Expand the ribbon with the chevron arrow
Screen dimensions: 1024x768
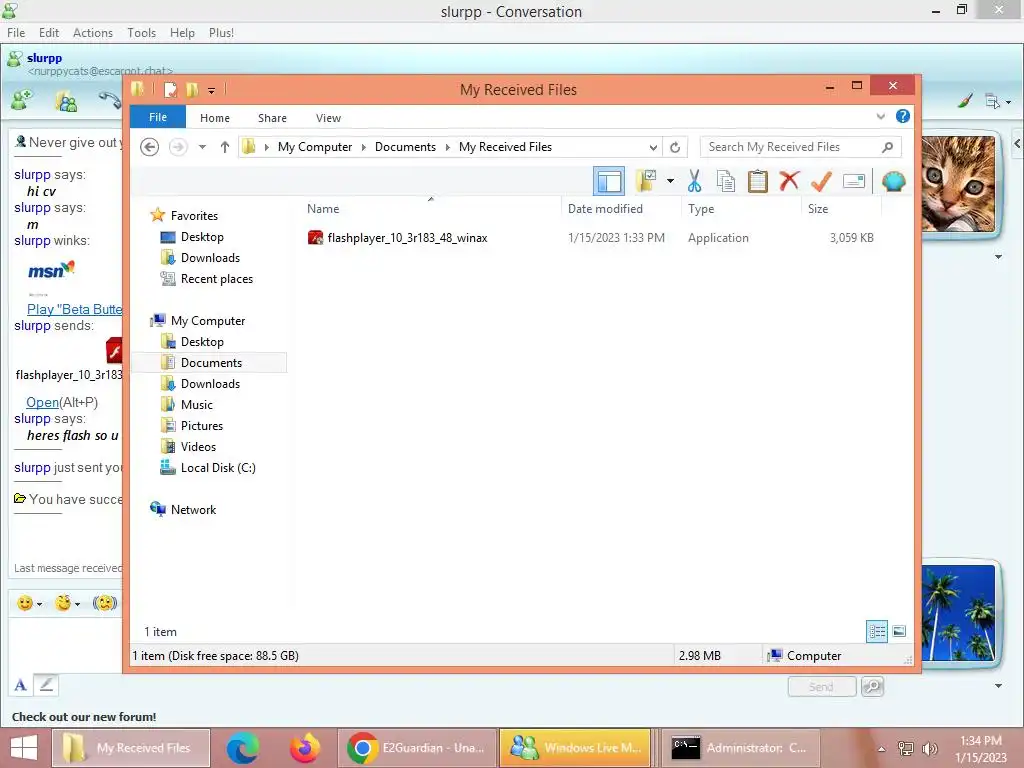[881, 116]
